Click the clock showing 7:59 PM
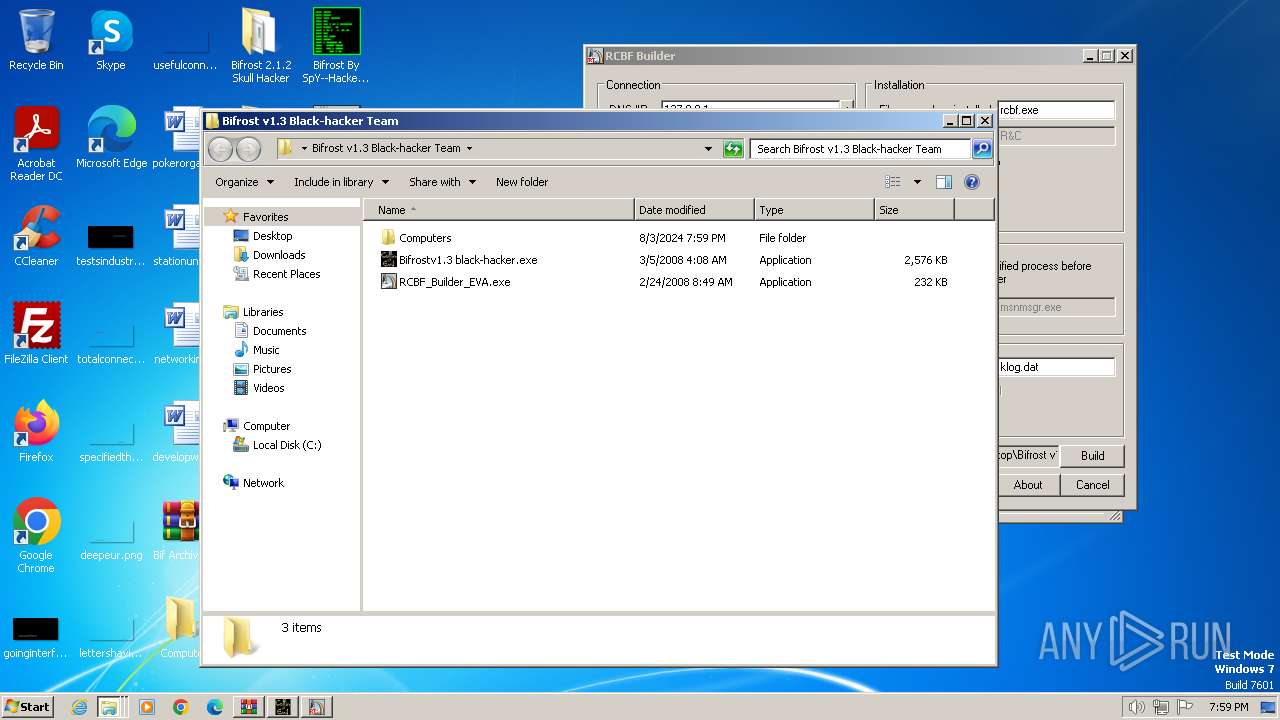 1228,707
